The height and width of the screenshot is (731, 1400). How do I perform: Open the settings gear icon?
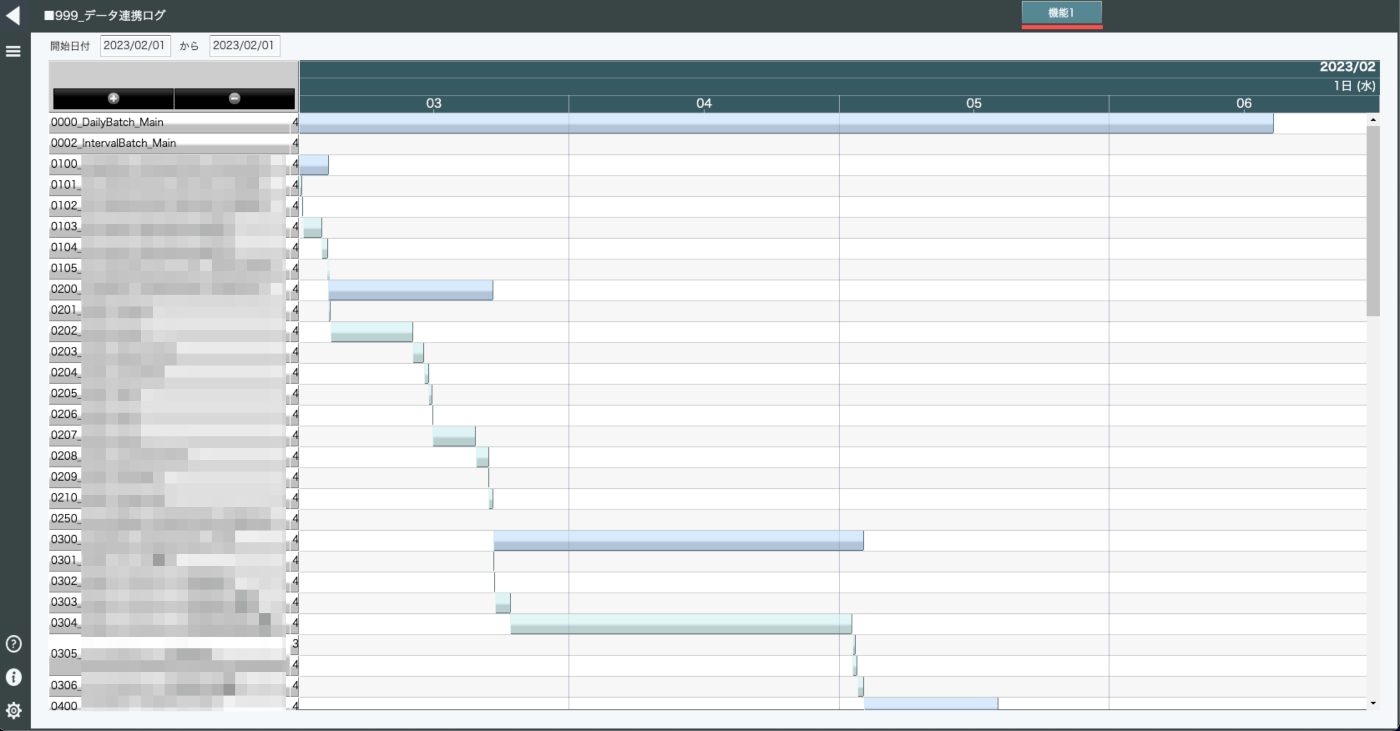(x=14, y=710)
